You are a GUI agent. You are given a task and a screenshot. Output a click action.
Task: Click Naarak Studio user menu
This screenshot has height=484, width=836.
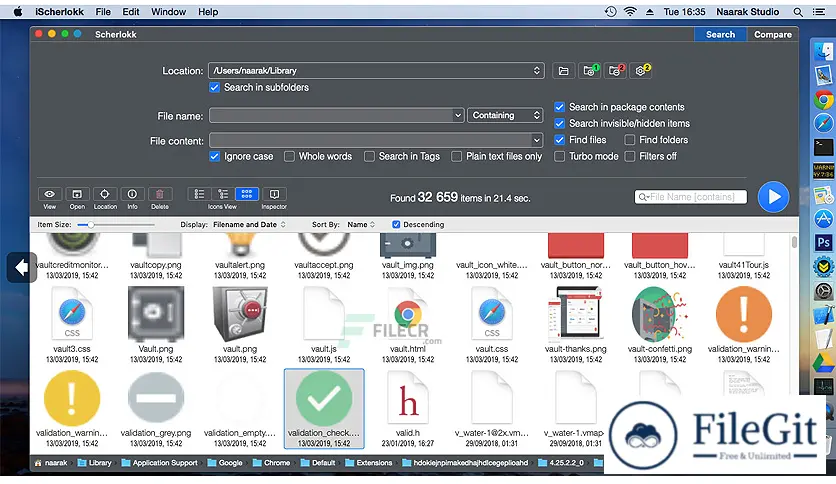point(747,12)
